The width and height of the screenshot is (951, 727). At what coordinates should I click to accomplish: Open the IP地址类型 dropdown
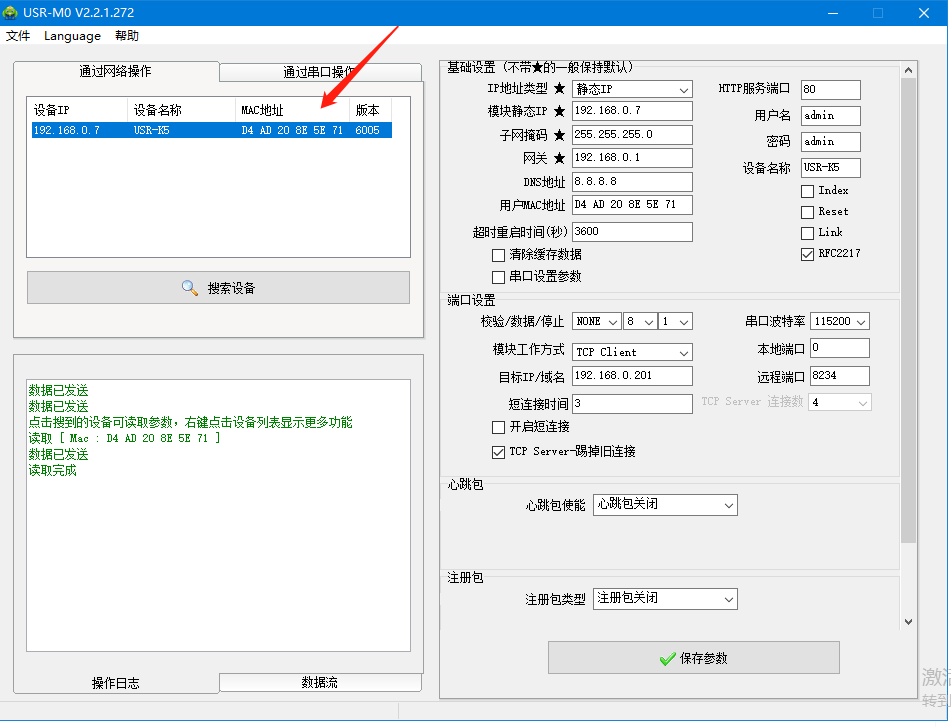(632, 90)
